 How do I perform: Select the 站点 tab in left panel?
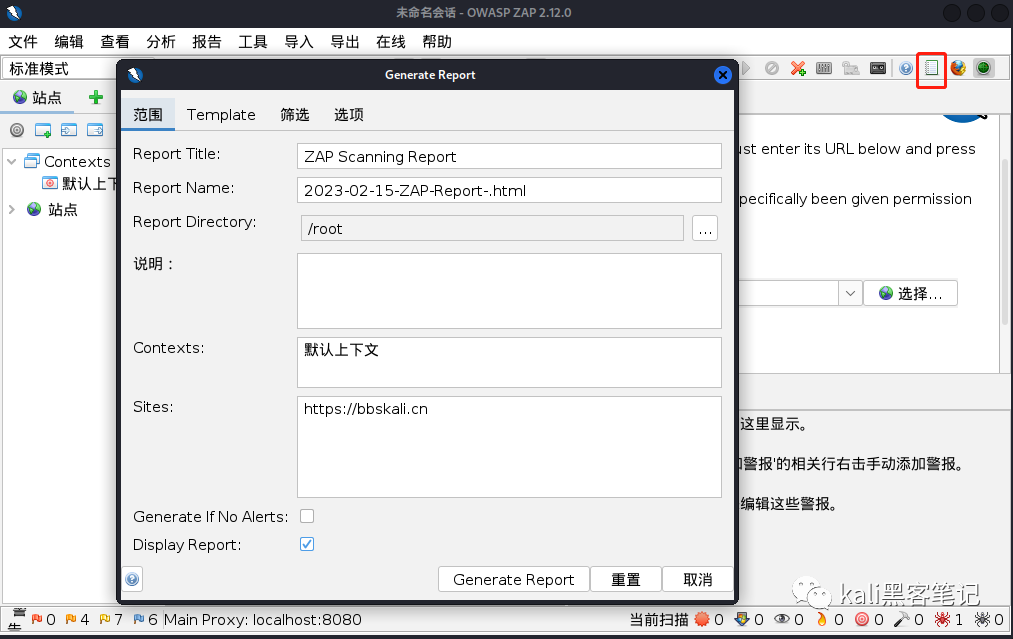pyautogui.click(x=39, y=98)
